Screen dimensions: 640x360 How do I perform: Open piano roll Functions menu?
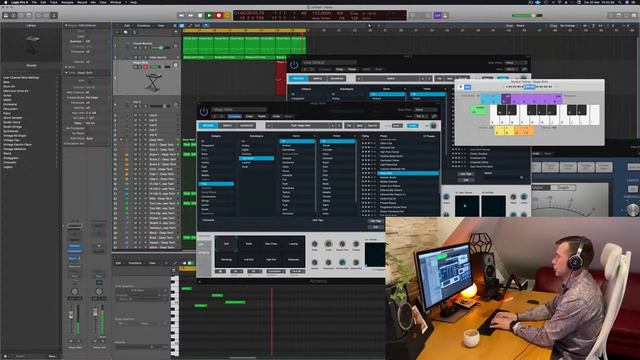(x=135, y=263)
